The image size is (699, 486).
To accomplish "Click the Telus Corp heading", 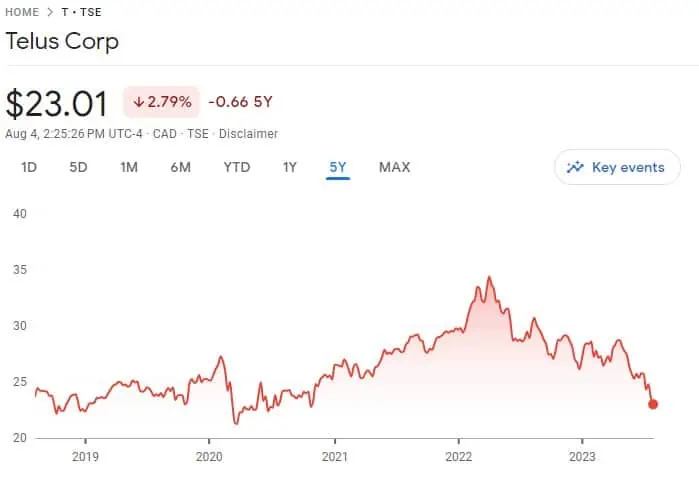I will pyautogui.click(x=62, y=42).
